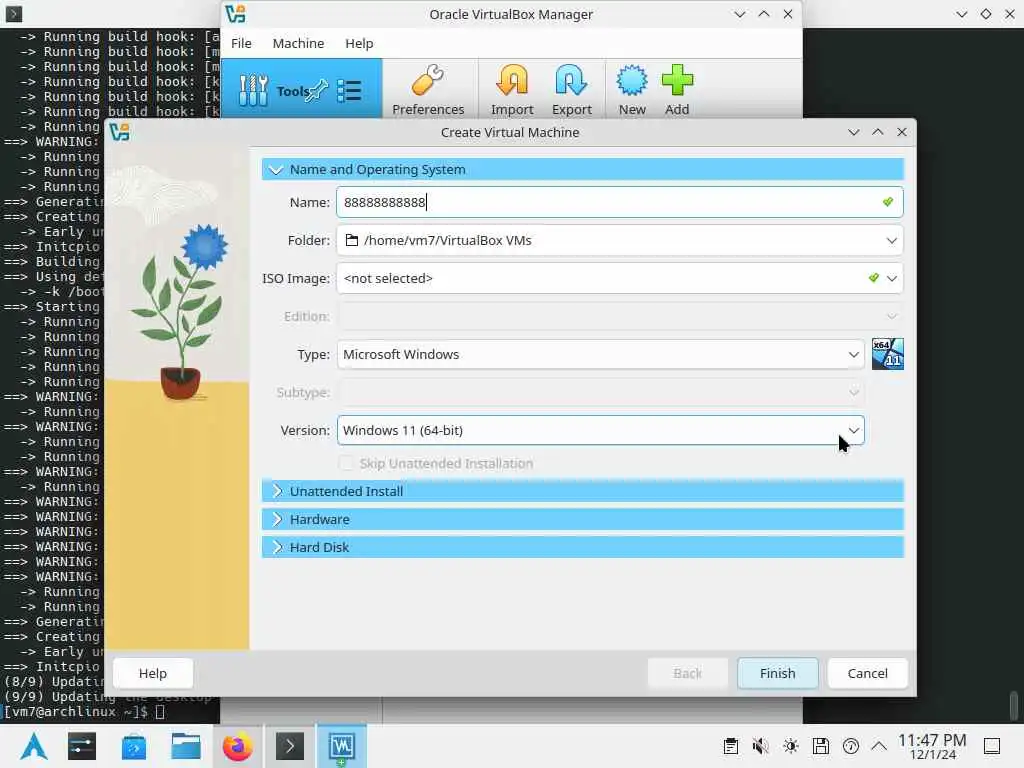
Task: Switch to VirtualBox taskbar entry
Action: (342, 746)
